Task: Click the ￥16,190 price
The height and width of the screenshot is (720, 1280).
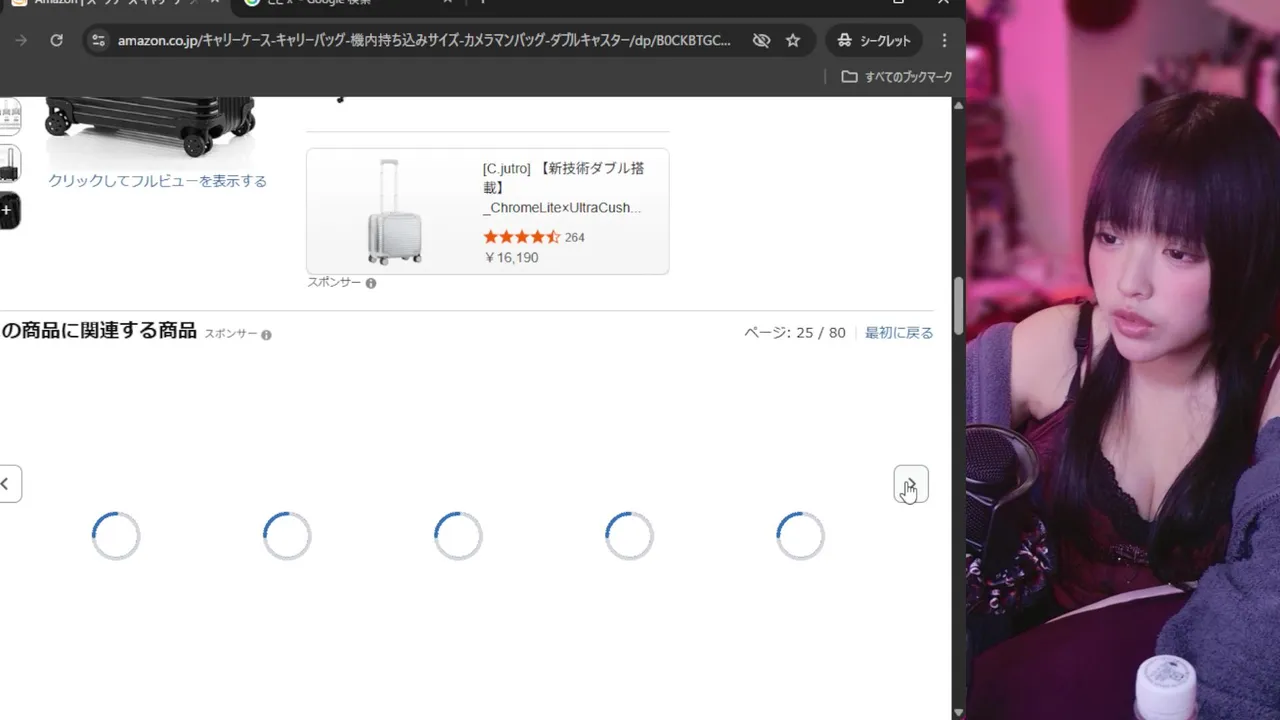Action: [511, 258]
